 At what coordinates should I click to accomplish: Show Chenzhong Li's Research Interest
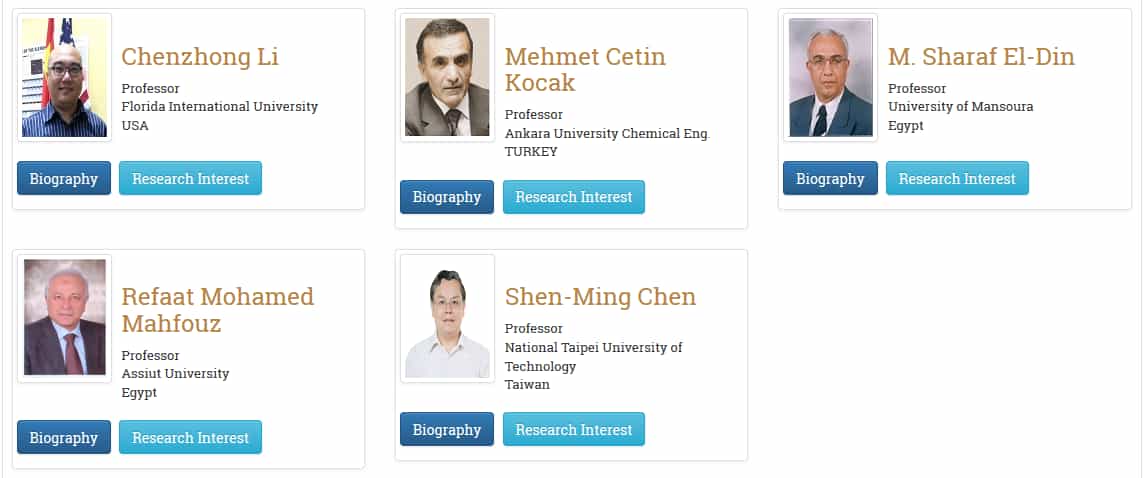pyautogui.click(x=190, y=179)
